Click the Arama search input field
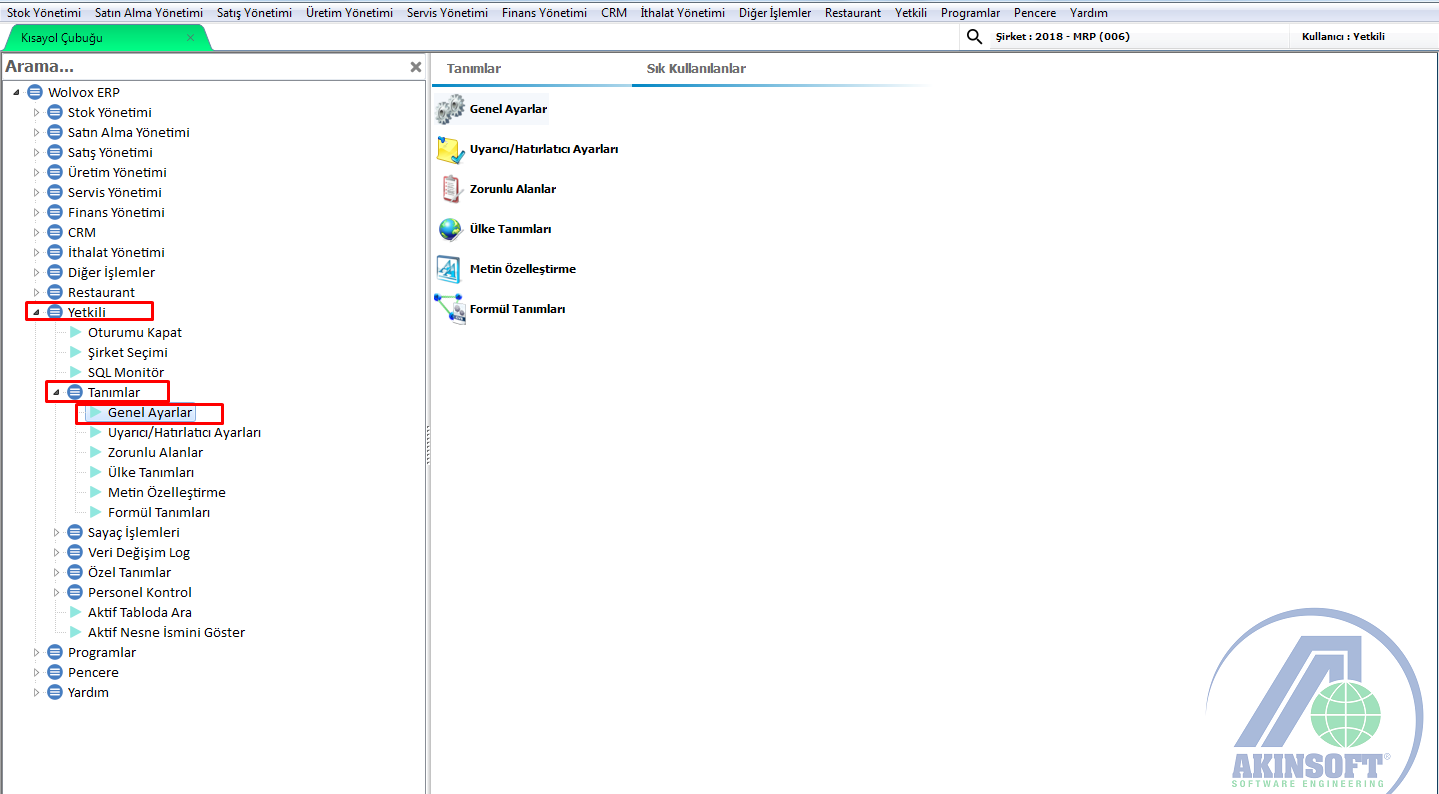1439x794 pixels. pos(205,67)
